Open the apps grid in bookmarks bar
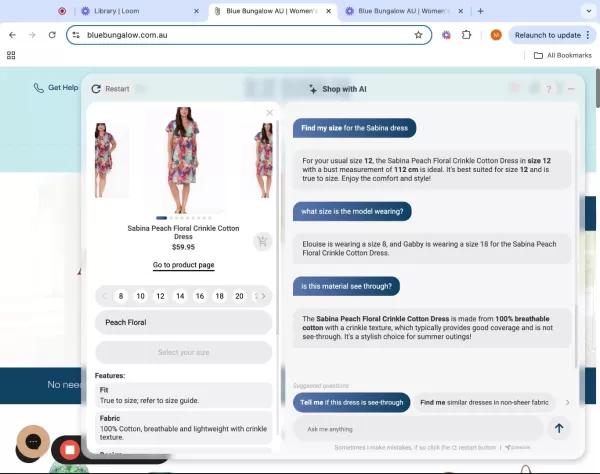Image resolution: width=600 pixels, height=474 pixels. pyautogui.click(x=11, y=55)
